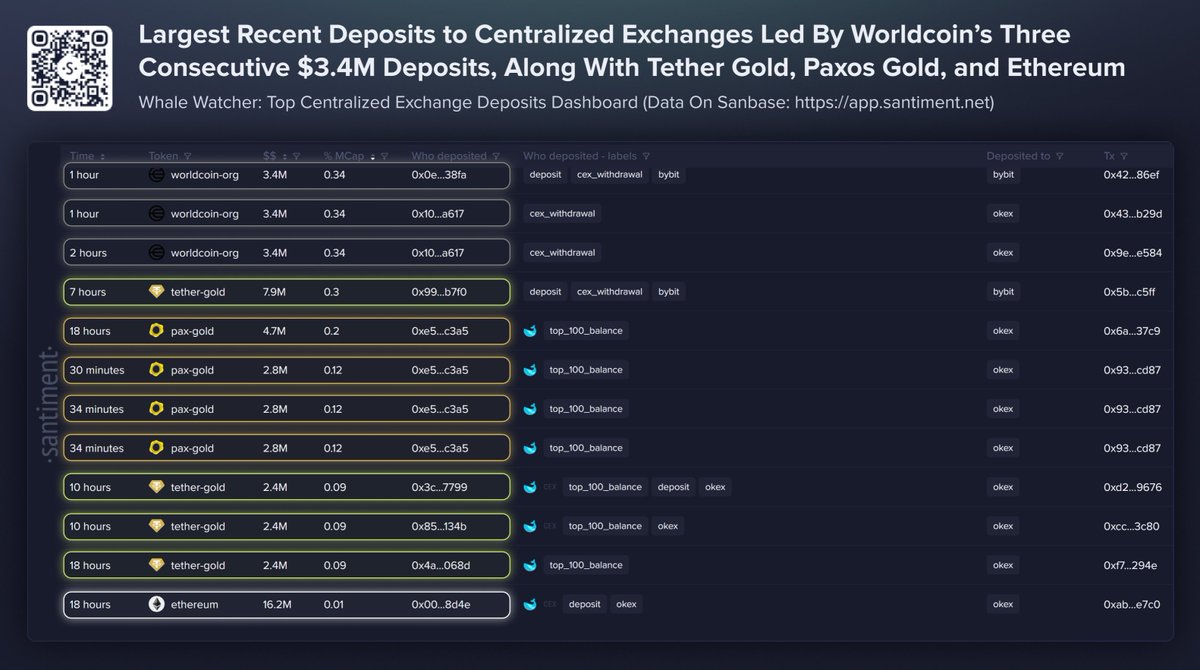Open the Tx column filter
This screenshot has width=1200, height=670.
click(x=1124, y=157)
